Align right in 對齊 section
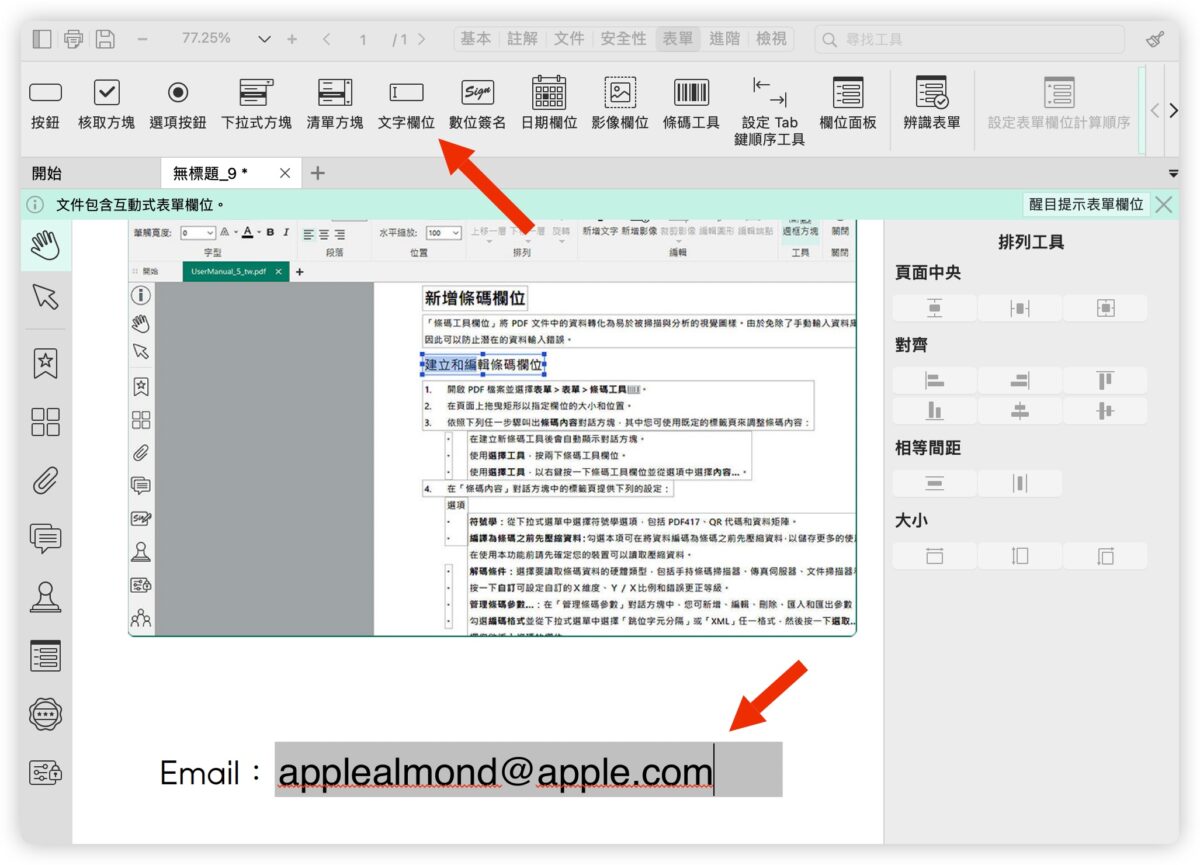Screen dimensions: 1200x865 point(1020,381)
